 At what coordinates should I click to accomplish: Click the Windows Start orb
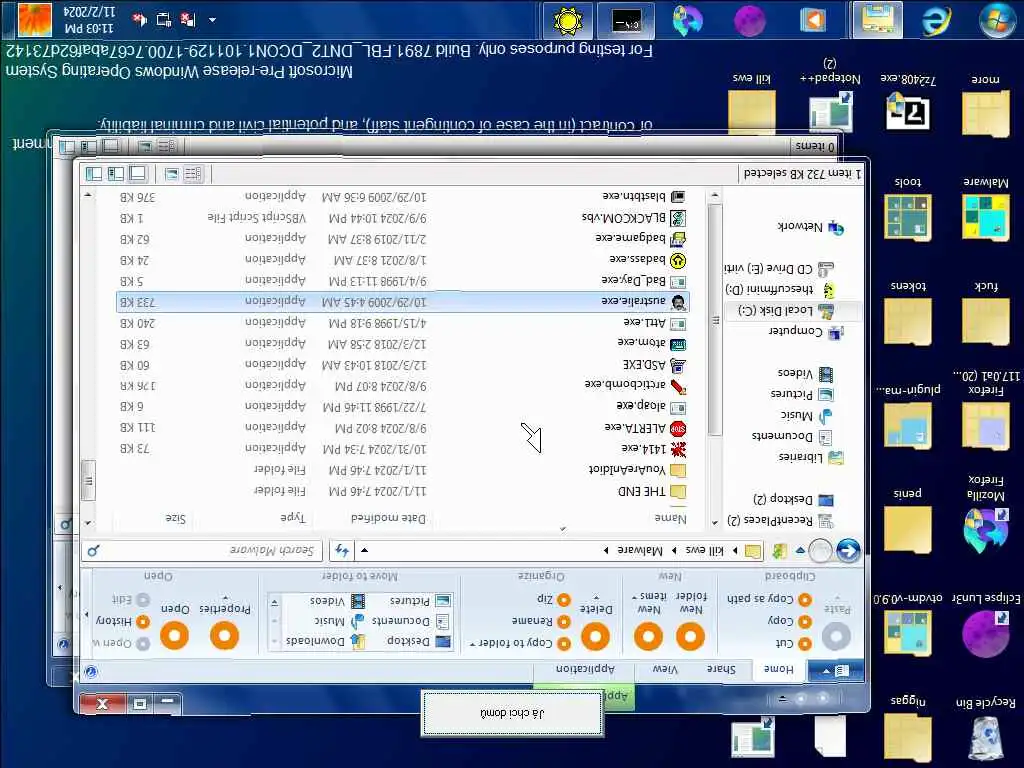997,20
